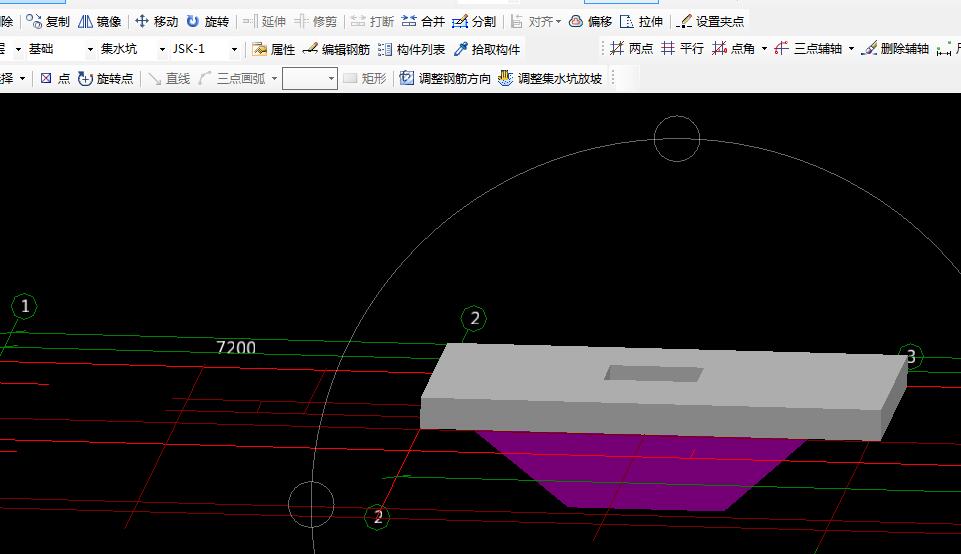Select the 镜像 (Mirror) tool

pos(100,21)
